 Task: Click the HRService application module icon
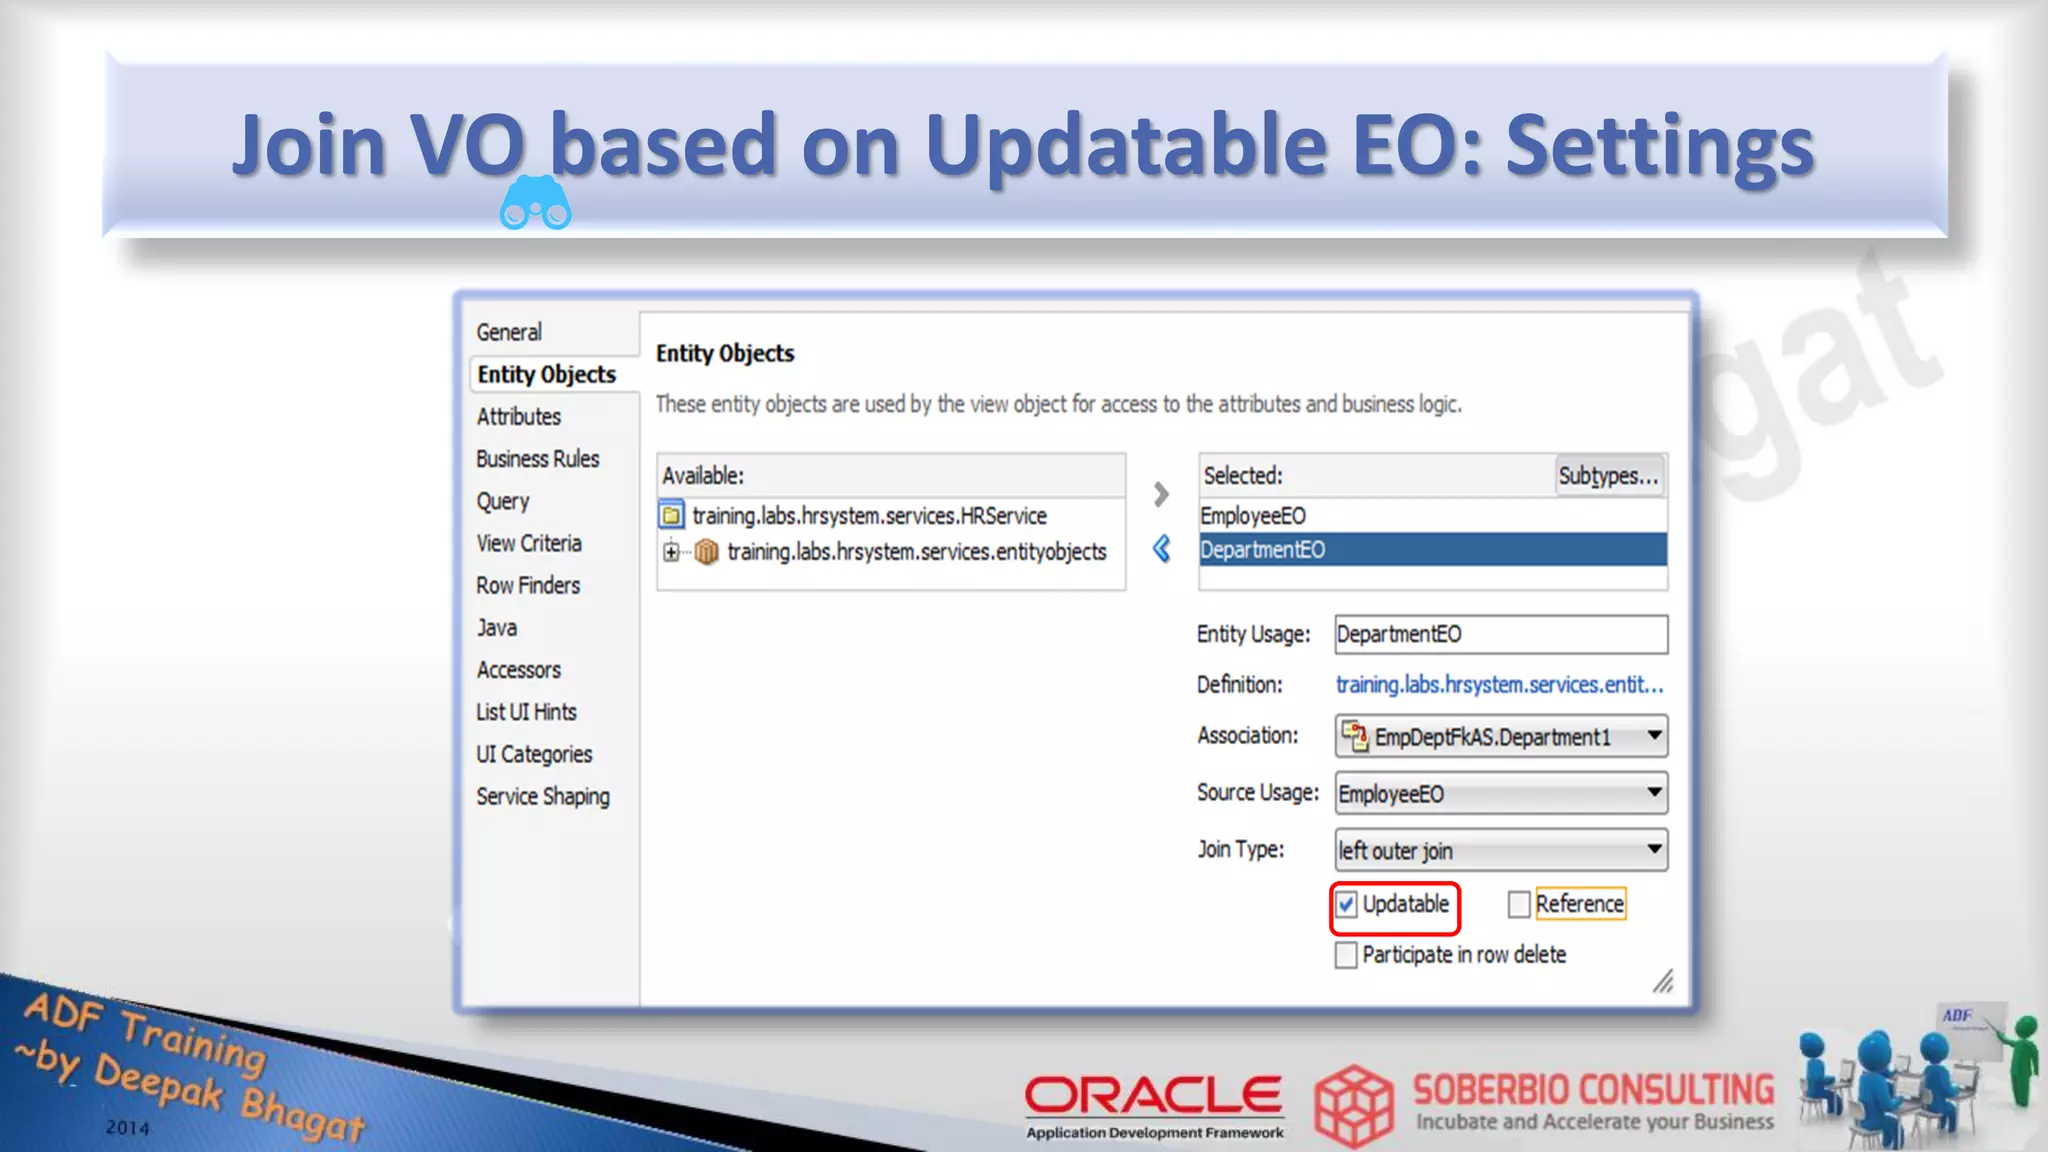[672, 516]
